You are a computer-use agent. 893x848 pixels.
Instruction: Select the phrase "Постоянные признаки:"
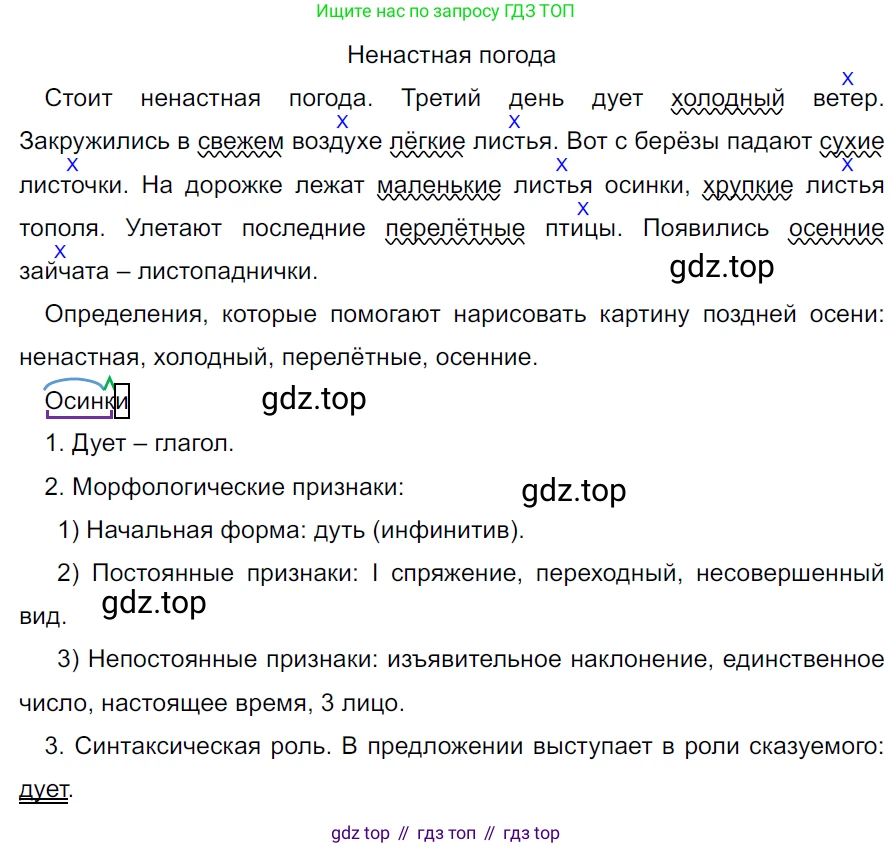click(226, 573)
